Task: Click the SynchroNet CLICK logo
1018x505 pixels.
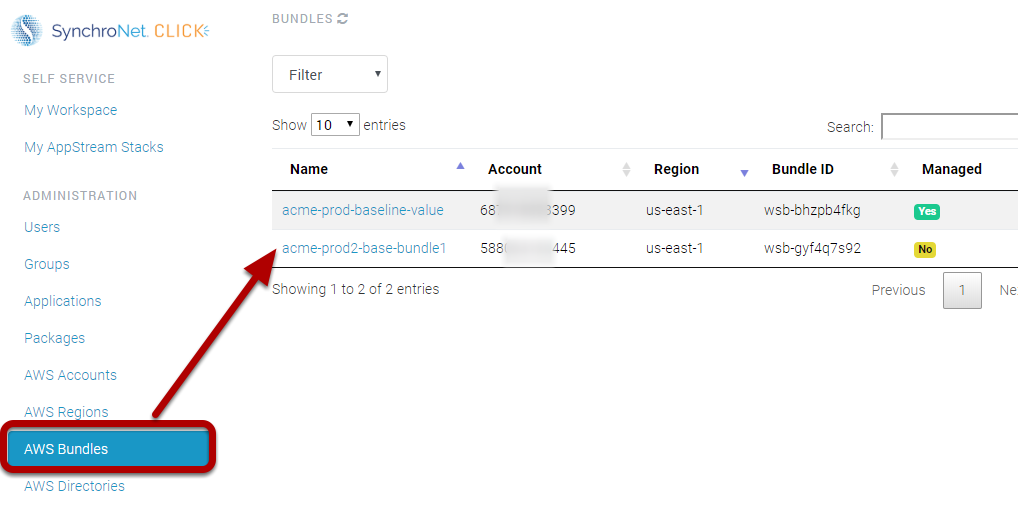Action: 110,31
